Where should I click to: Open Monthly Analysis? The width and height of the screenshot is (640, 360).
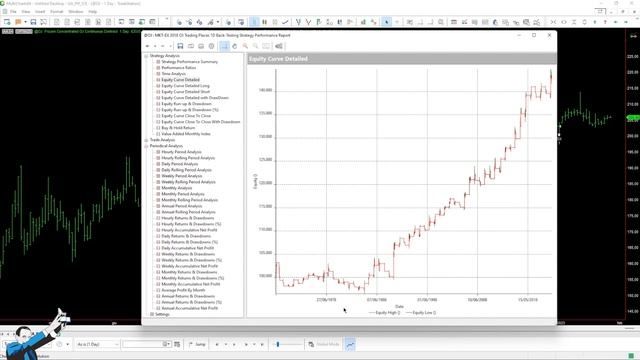(x=177, y=188)
